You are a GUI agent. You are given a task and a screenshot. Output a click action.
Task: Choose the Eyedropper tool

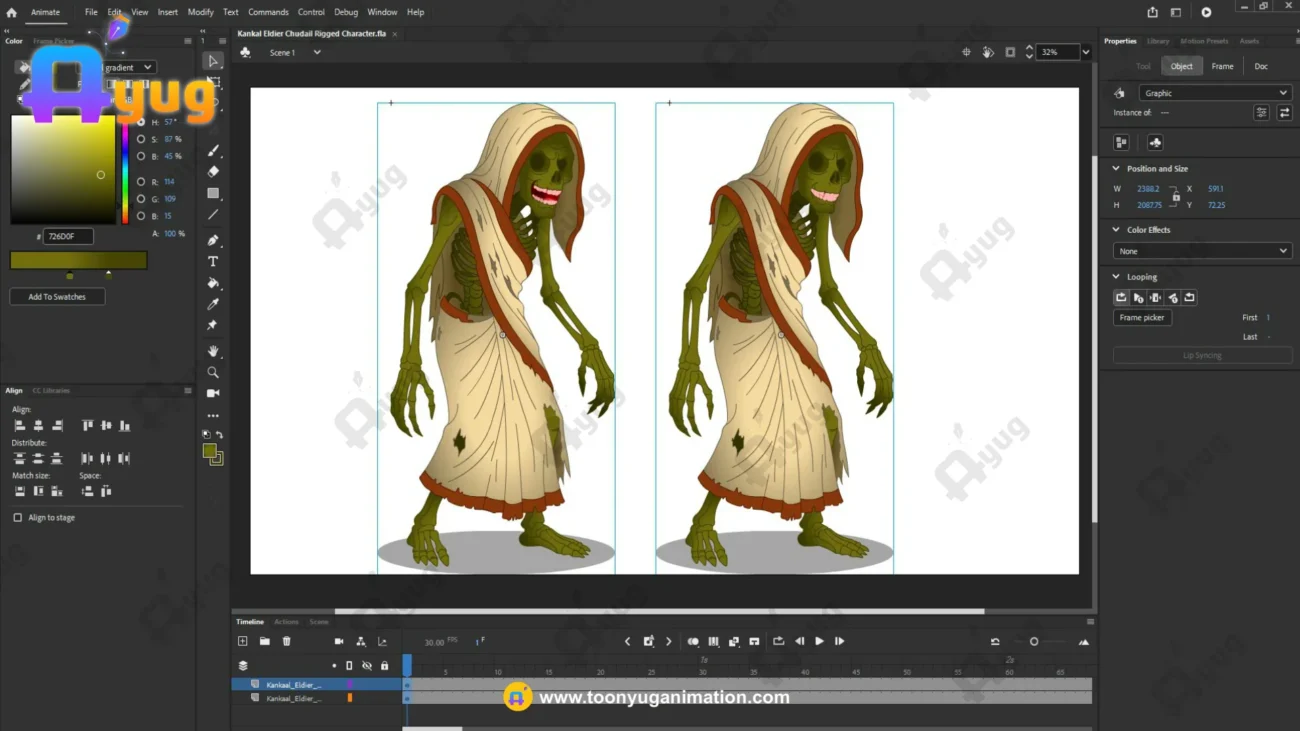pyautogui.click(x=213, y=304)
